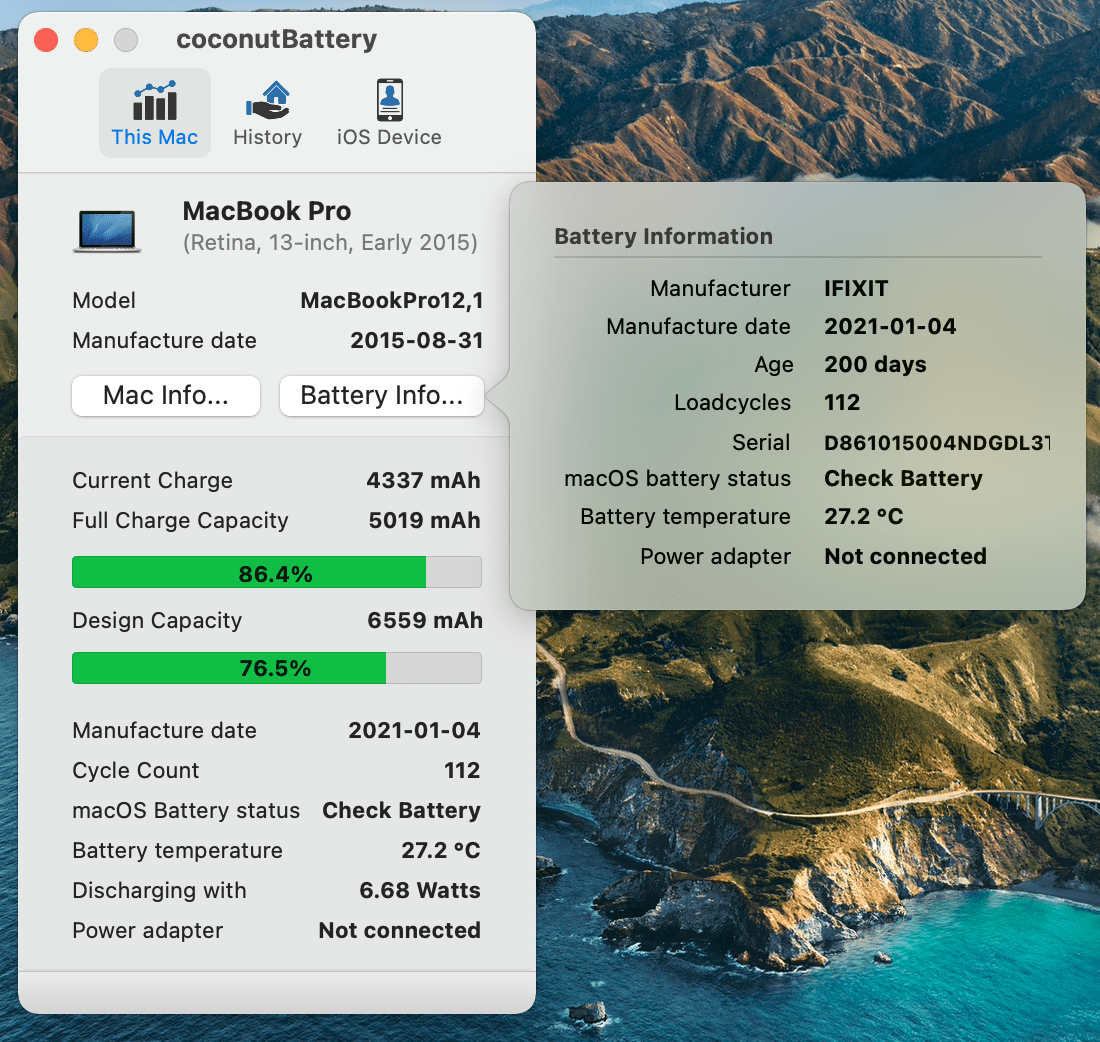Image resolution: width=1100 pixels, height=1042 pixels.
Task: Select the MacBook Pro heading text
Action: (x=267, y=211)
